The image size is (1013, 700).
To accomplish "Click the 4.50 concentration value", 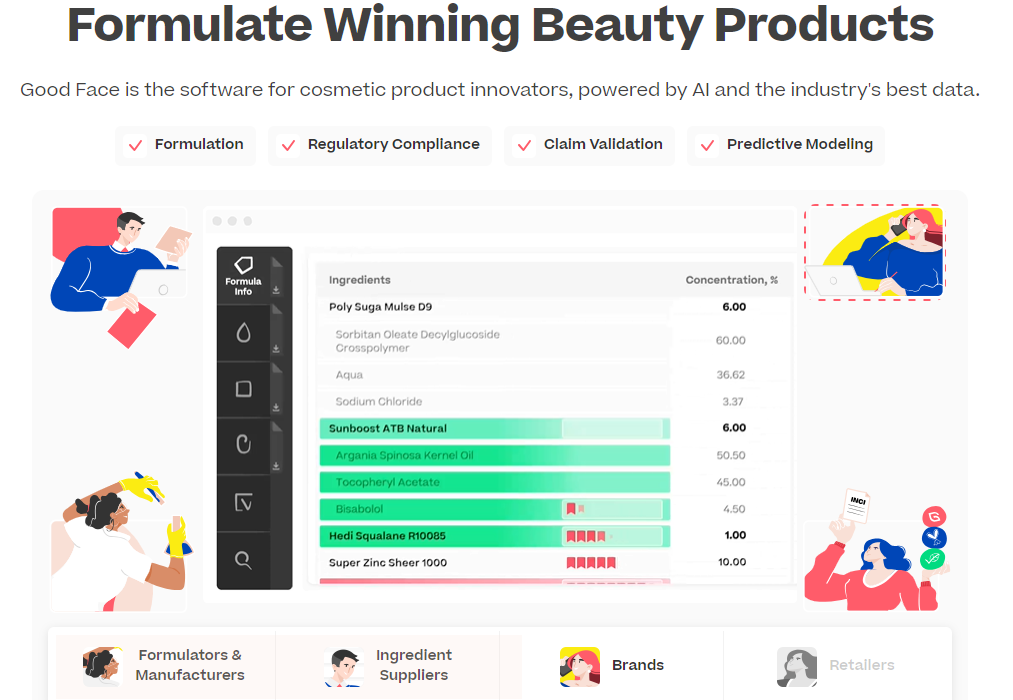I will pos(734,509).
